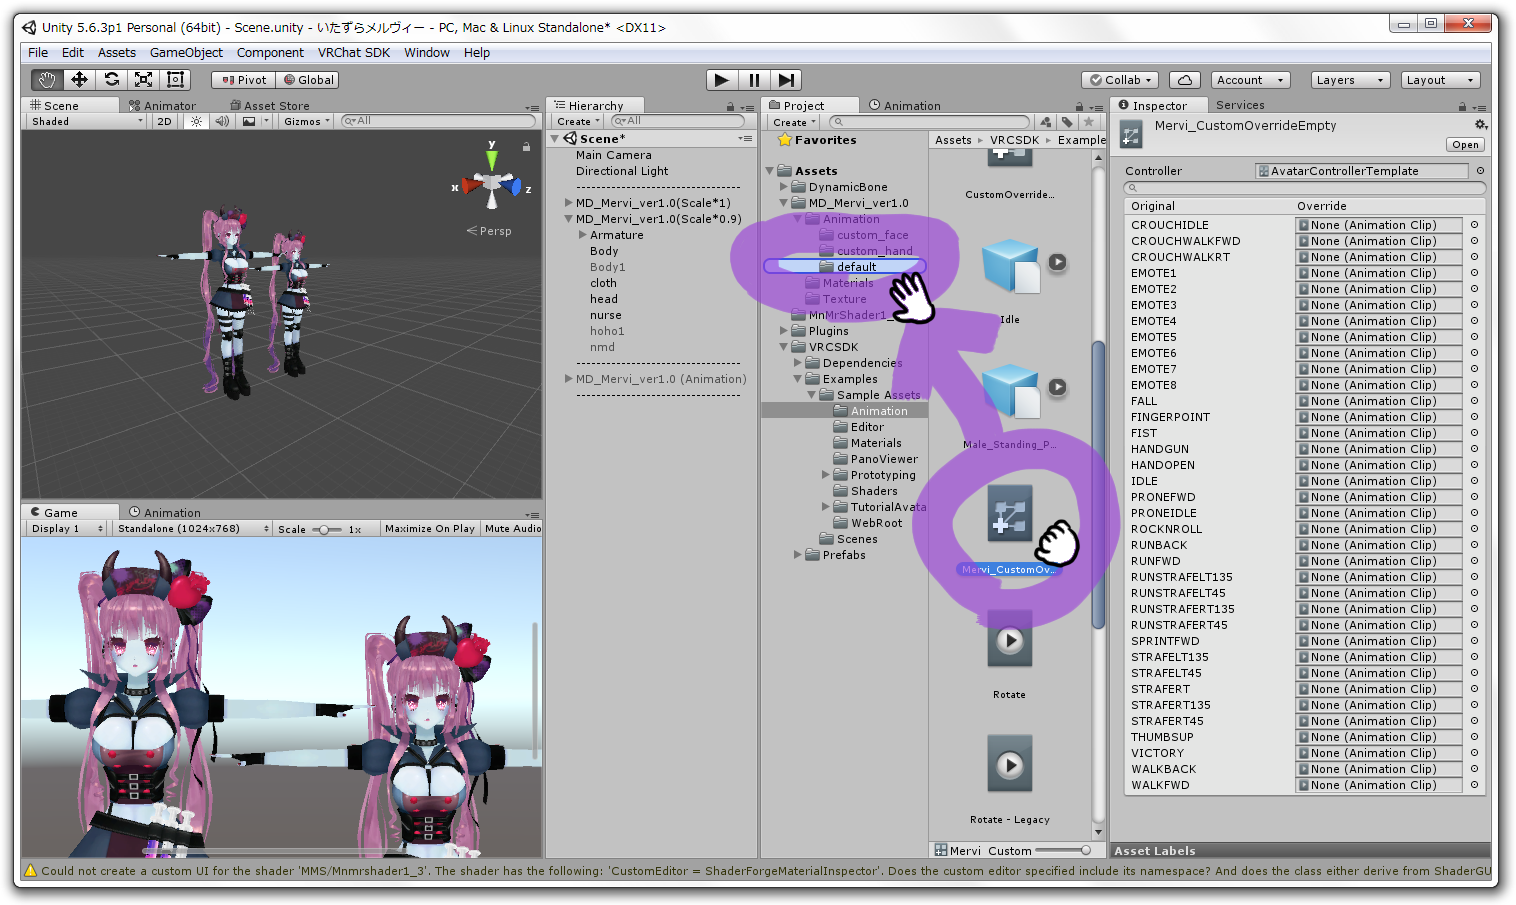Select the Idle asset thumbnail
Screen dimensions: 1516x905
[x=1011, y=267]
